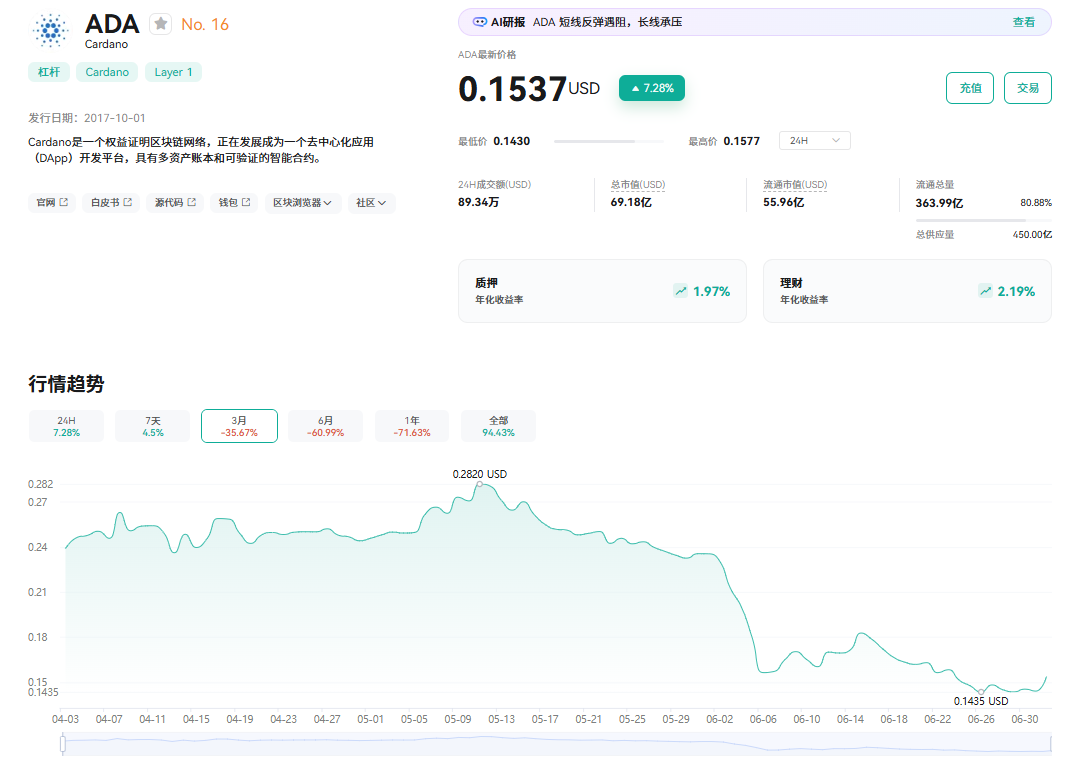Click the 杠杆 tag

pyautogui.click(x=48, y=72)
